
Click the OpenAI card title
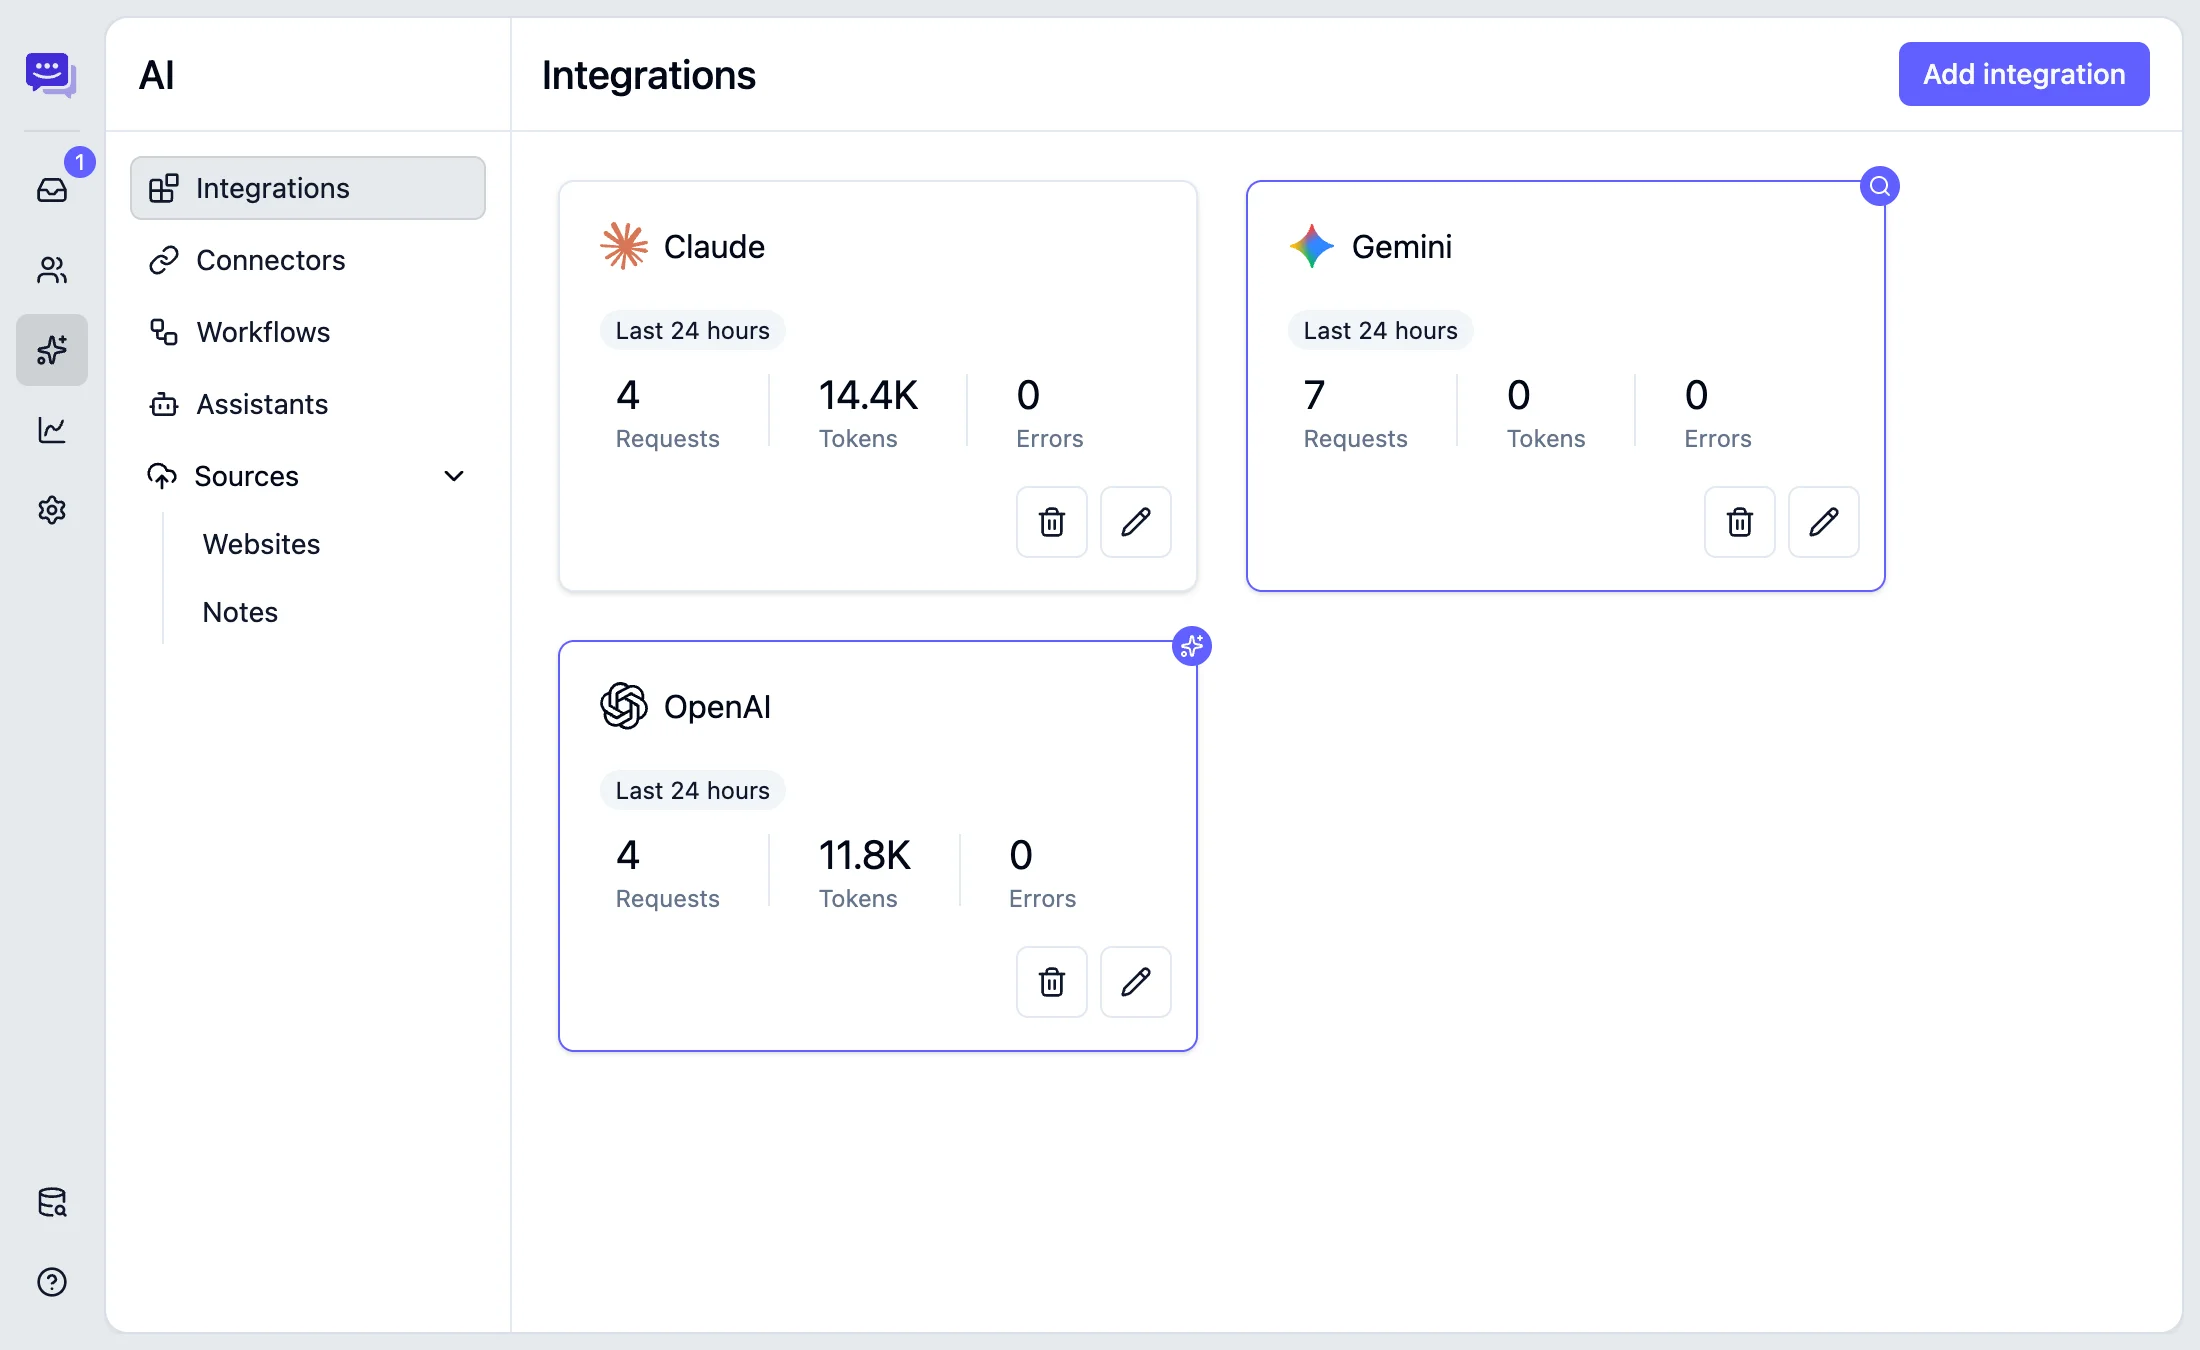(717, 706)
